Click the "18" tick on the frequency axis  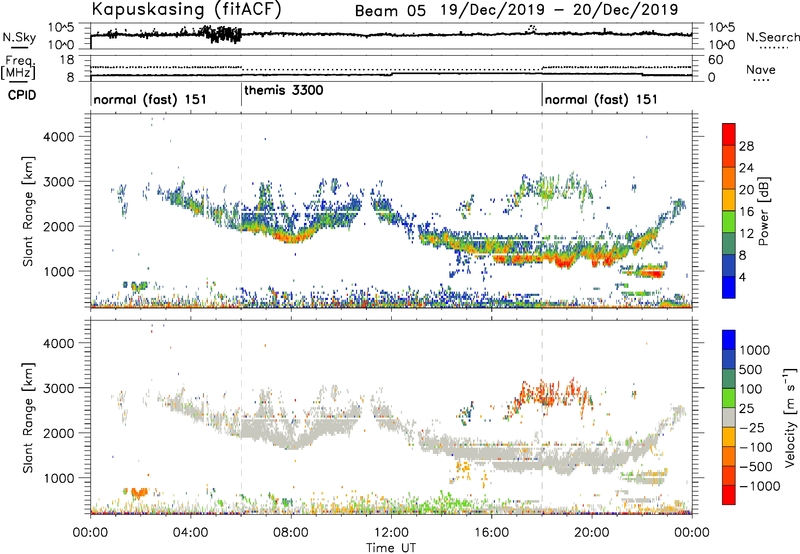point(66,60)
